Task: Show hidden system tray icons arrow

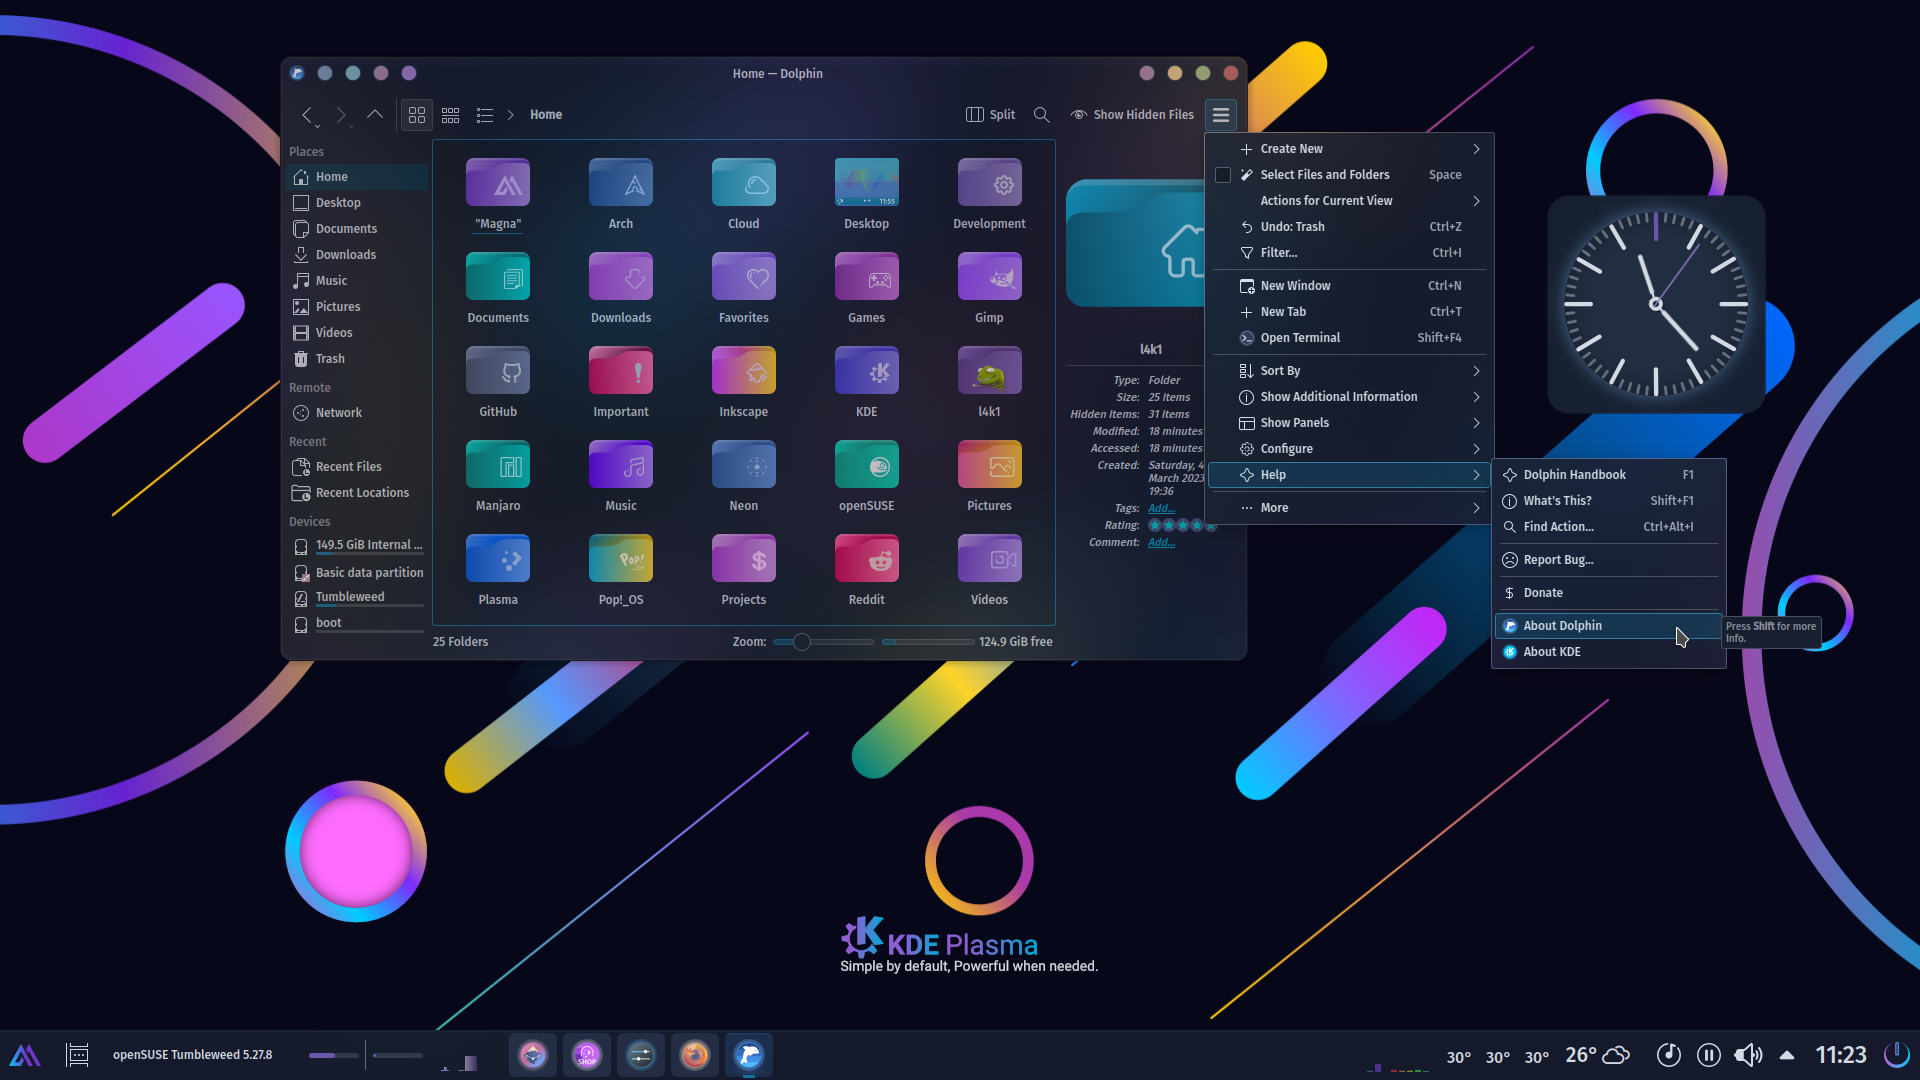Action: [x=1787, y=1055]
